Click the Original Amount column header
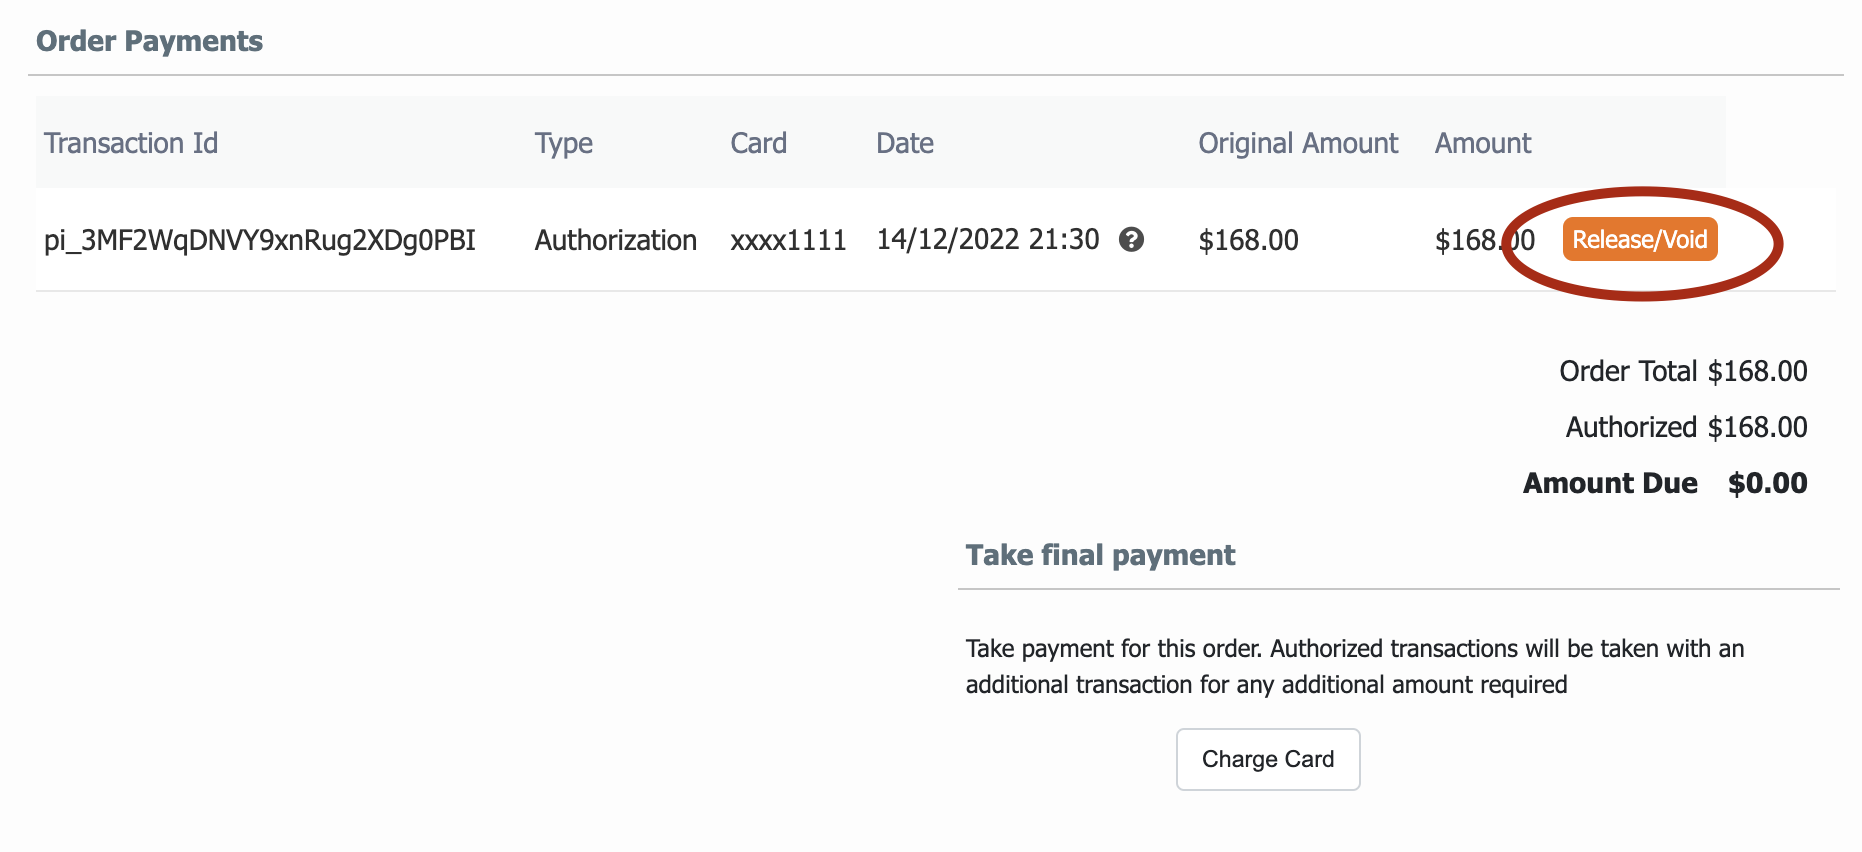 [x=1297, y=143]
